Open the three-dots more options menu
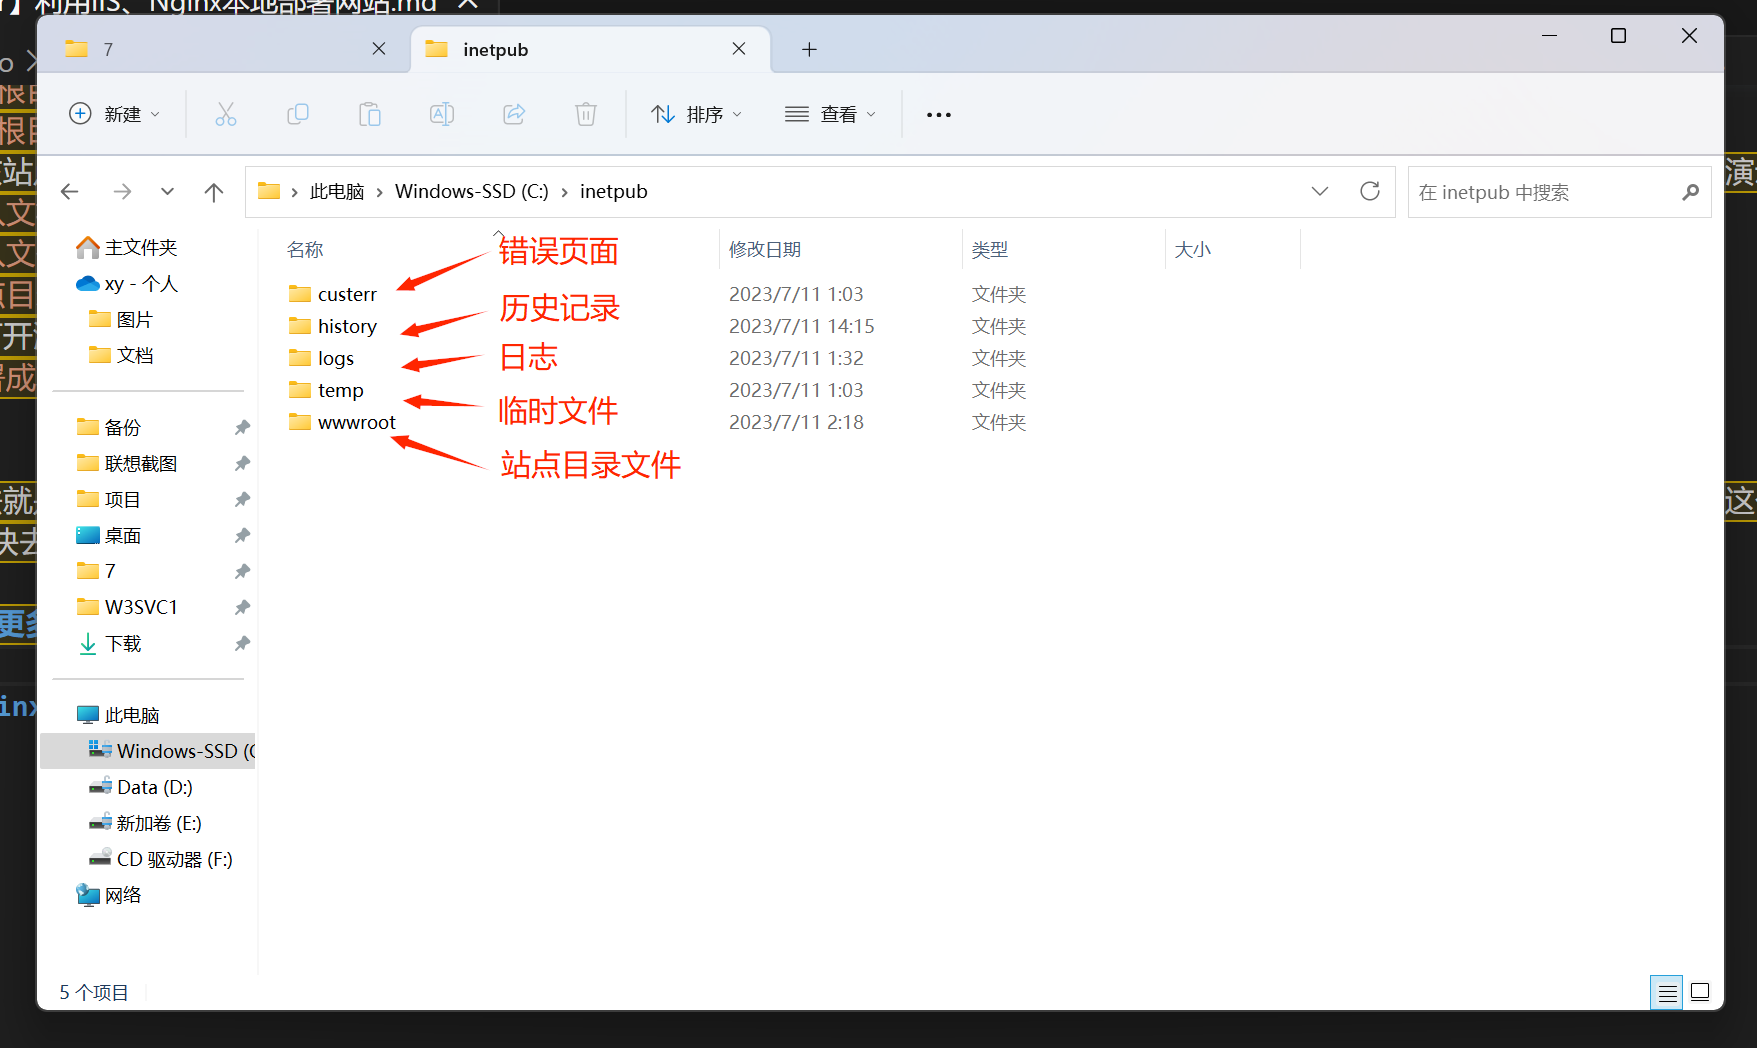Image resolution: width=1757 pixels, height=1048 pixels. [939, 115]
